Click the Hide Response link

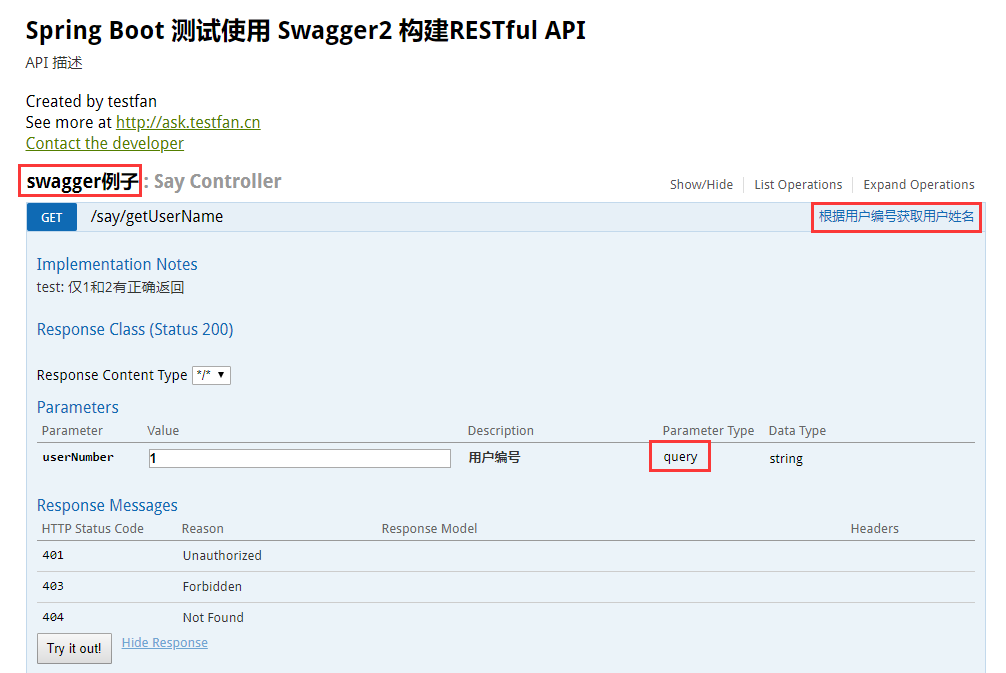[x=165, y=642]
